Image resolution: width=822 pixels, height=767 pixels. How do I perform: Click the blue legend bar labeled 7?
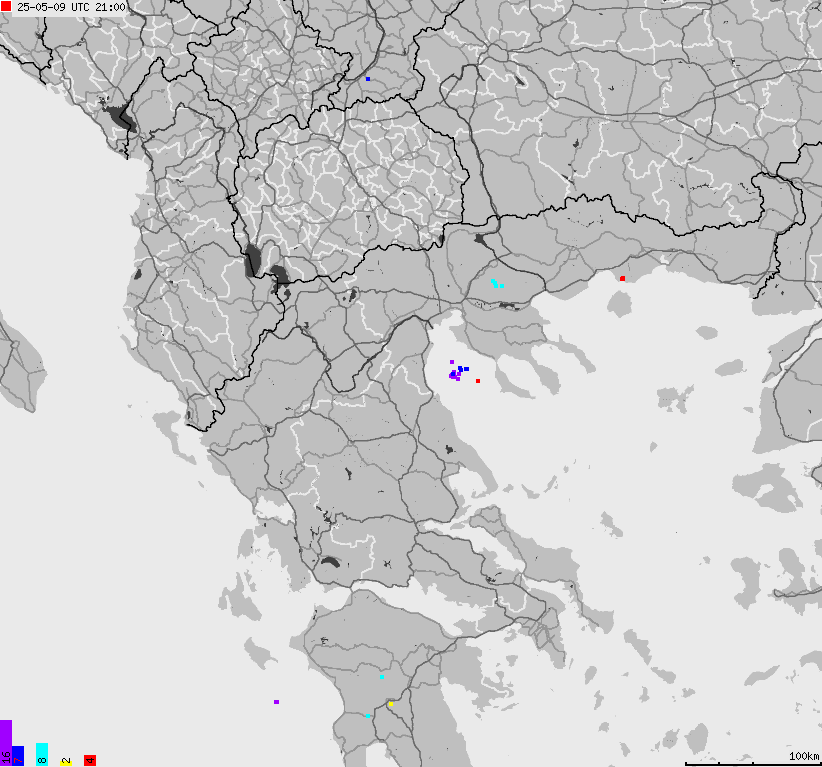pyautogui.click(x=18, y=755)
